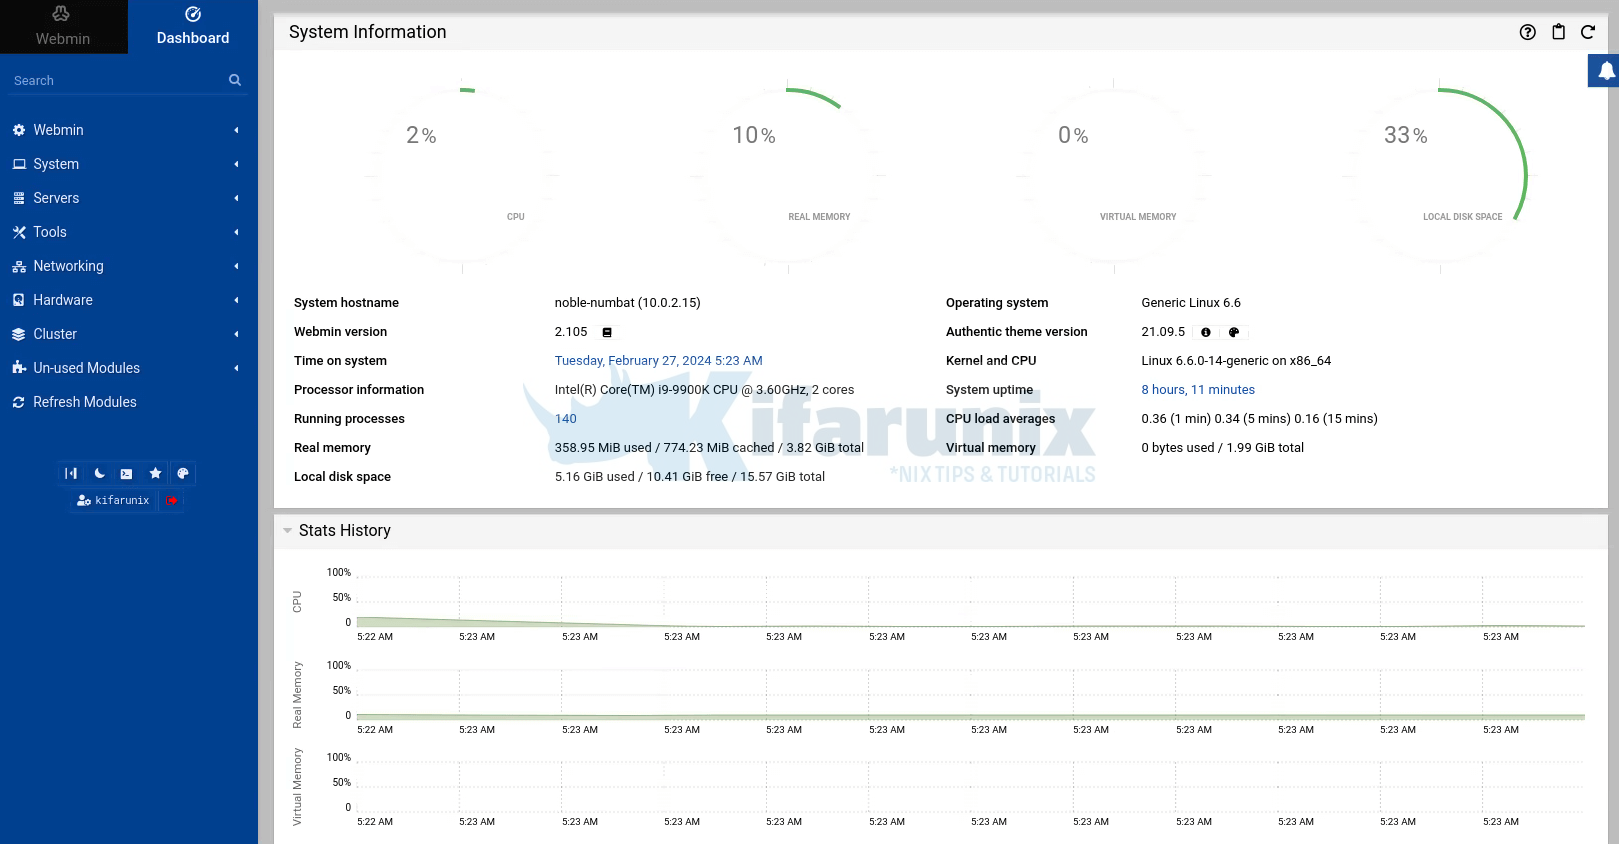Switch to the Webmin tab
The height and width of the screenshot is (844, 1619).
pos(63,27)
